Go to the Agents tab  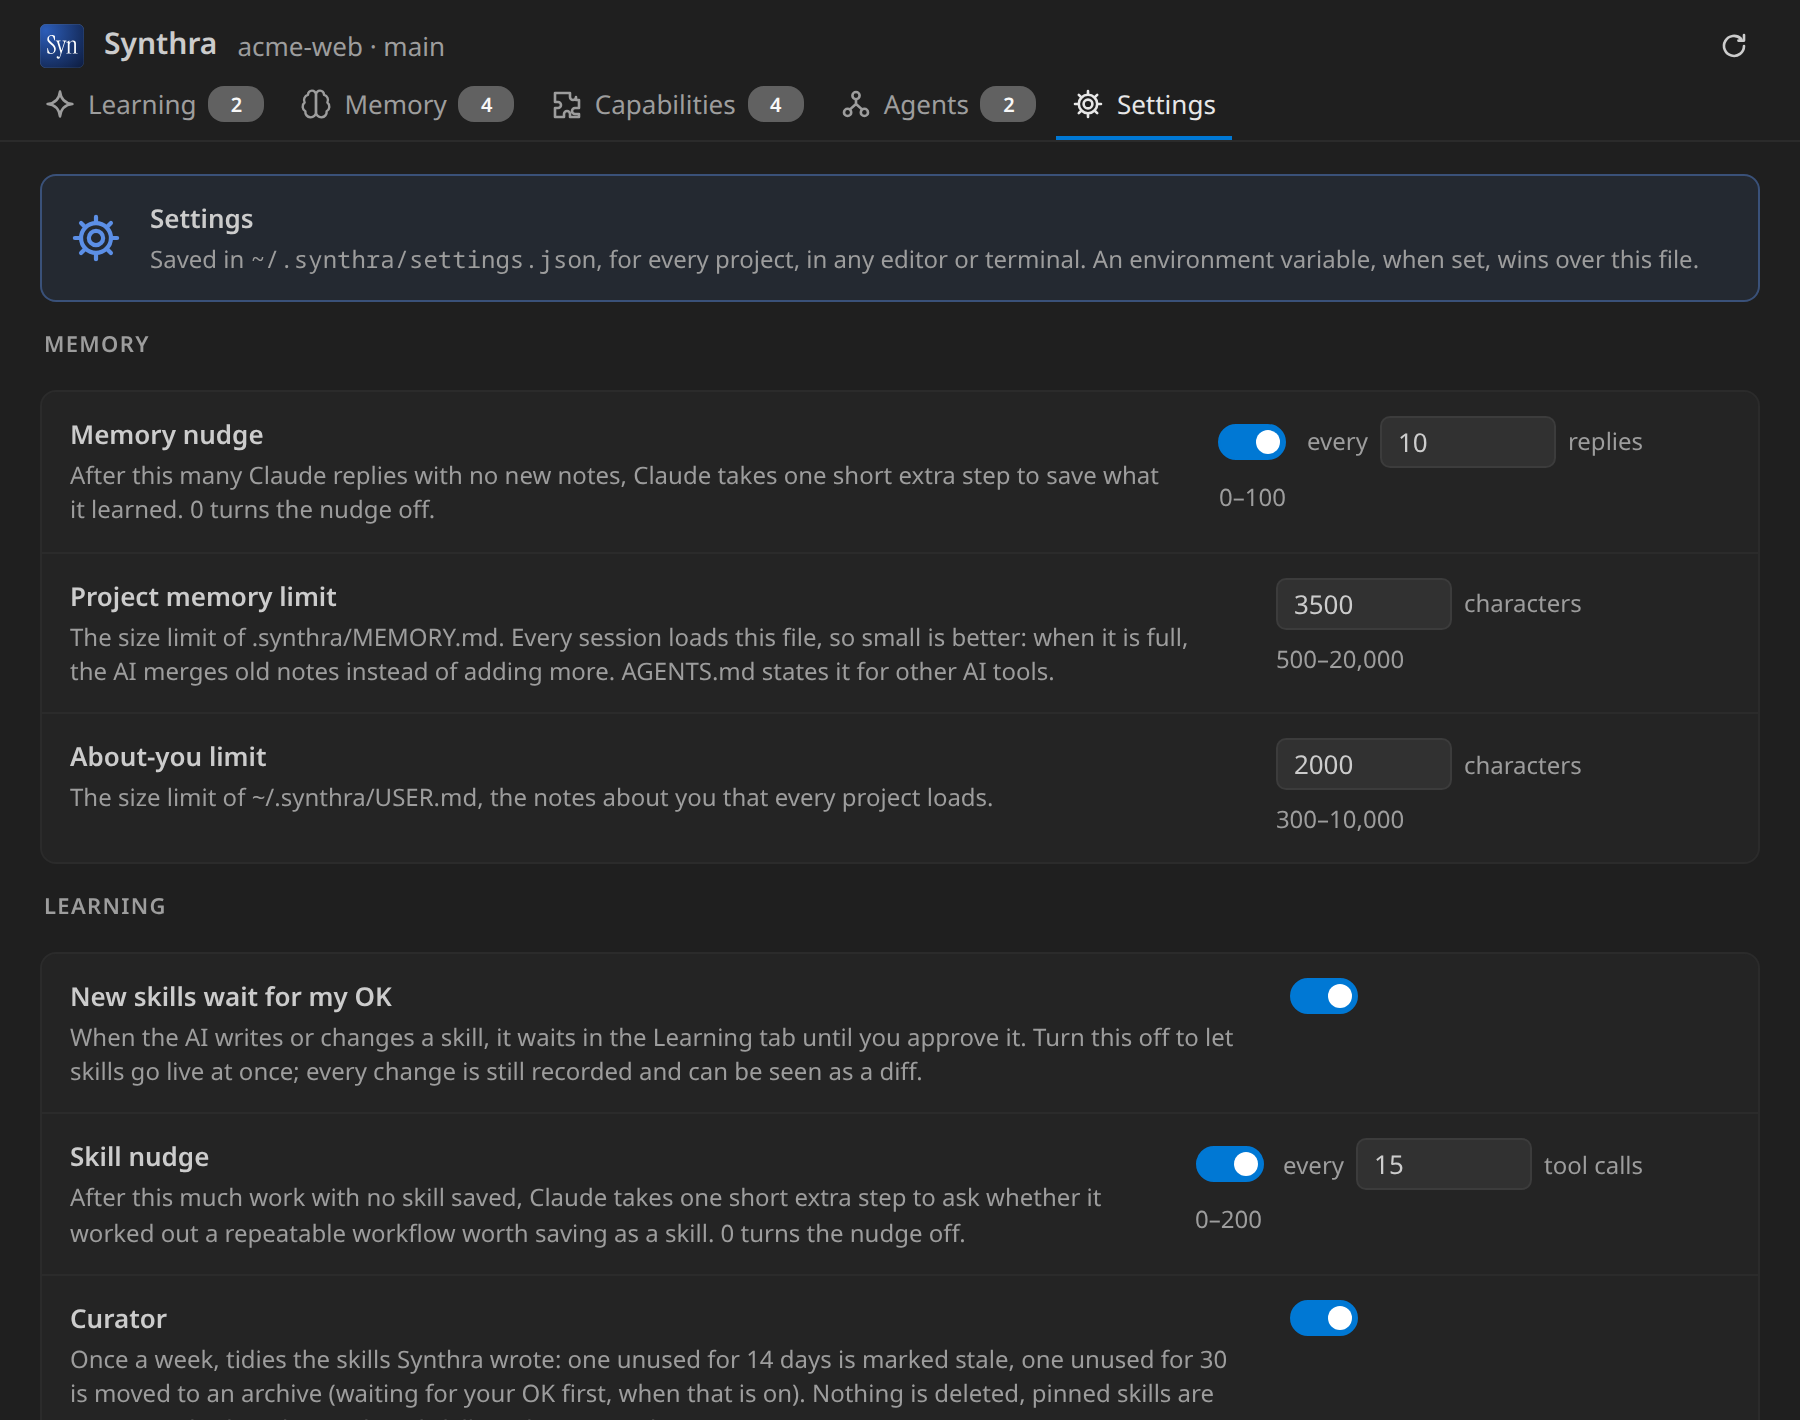938,105
